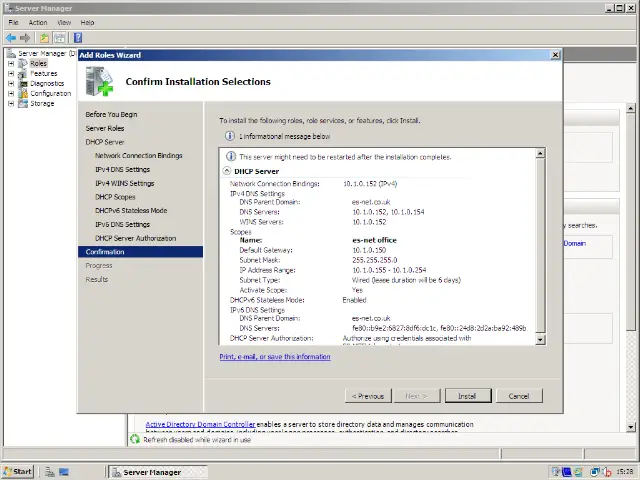
Task: Click the blue monitor tray icon
Action: pos(567,472)
